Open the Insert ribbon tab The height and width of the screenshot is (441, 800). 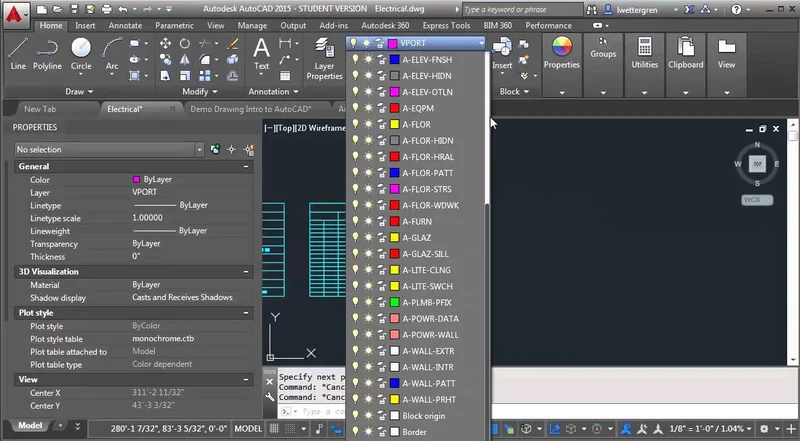click(x=85, y=26)
